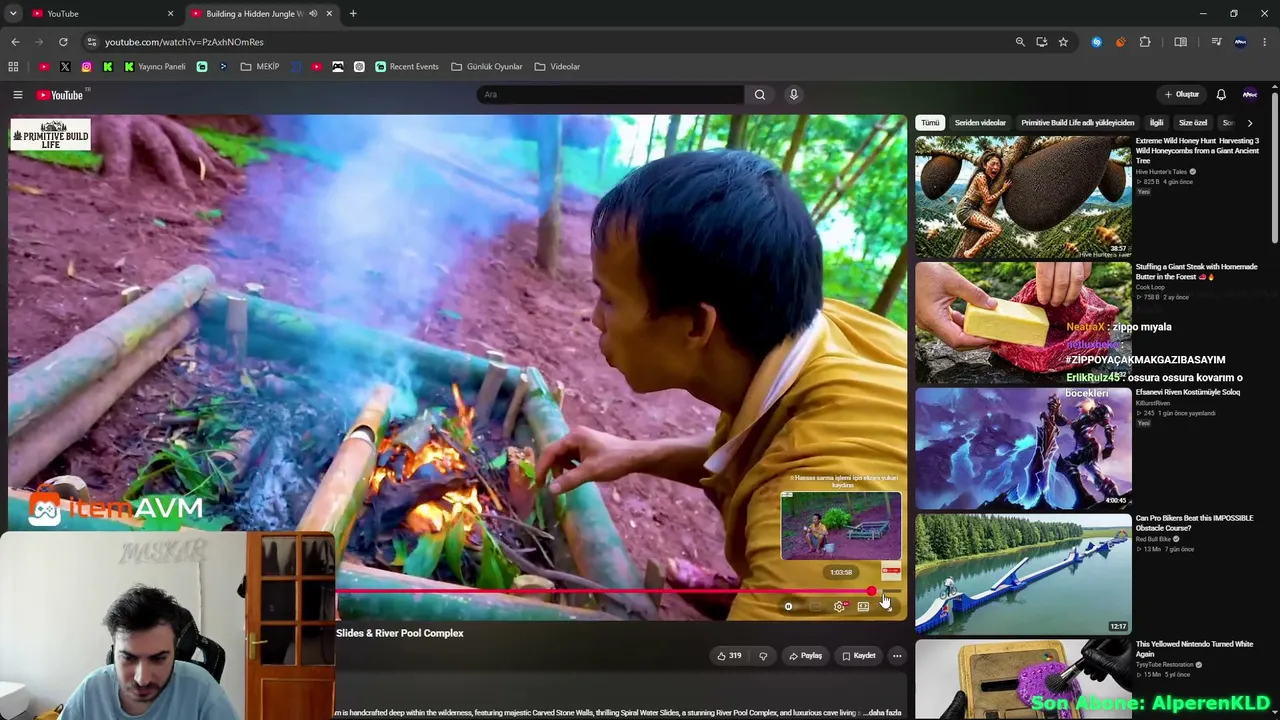
Task: Open the MEKİP bookmark folder
Action: [260, 67]
